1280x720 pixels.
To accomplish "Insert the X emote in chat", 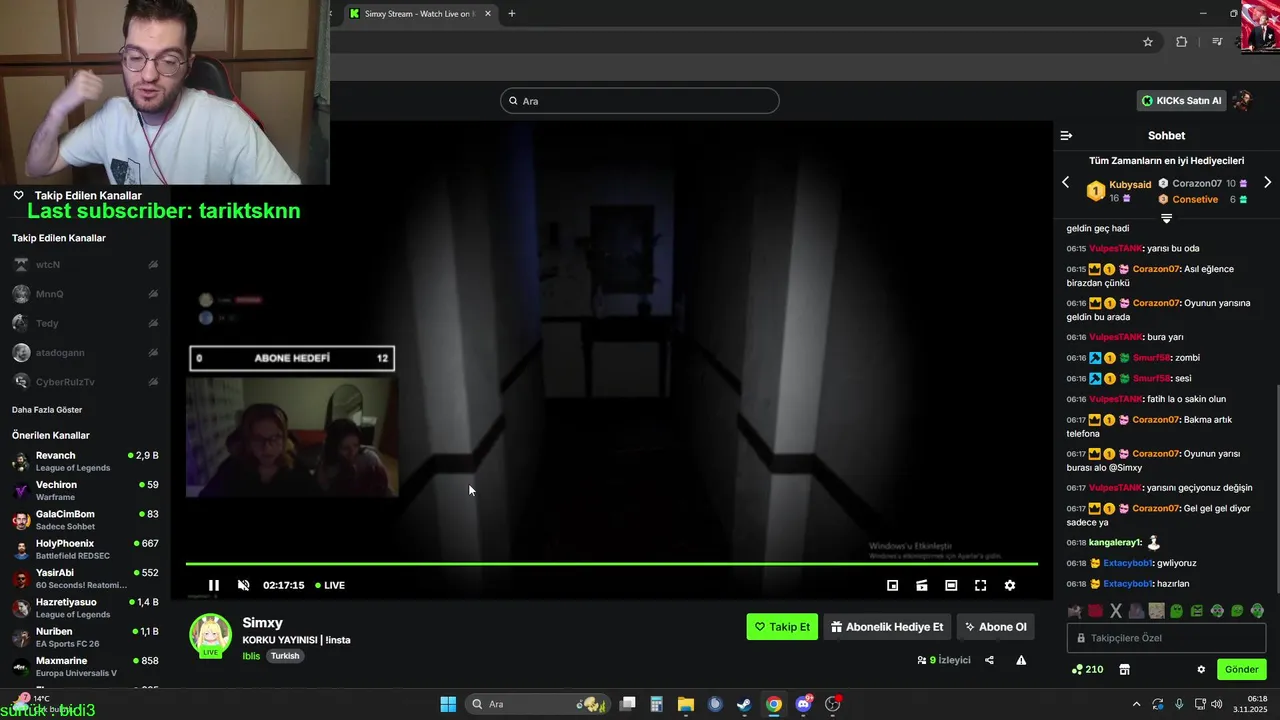I will tap(1116, 611).
